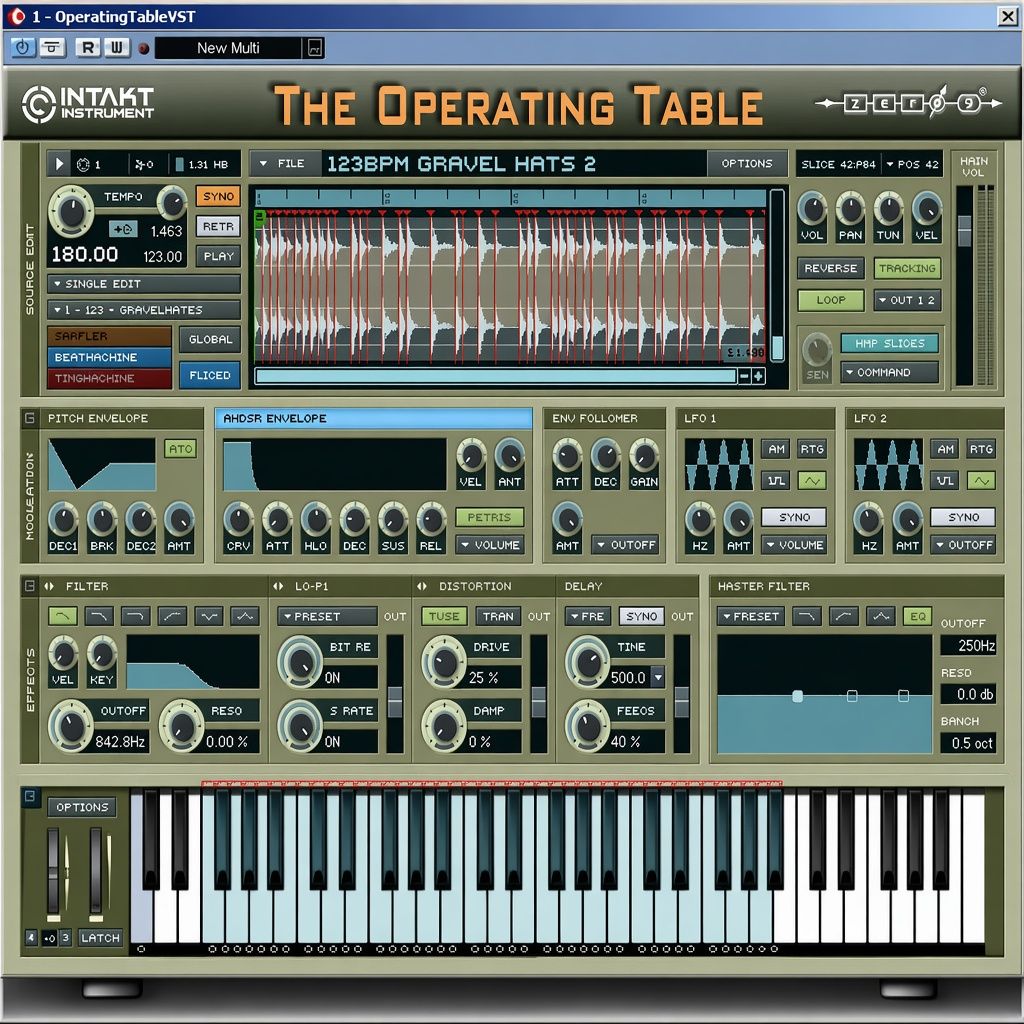This screenshot has width=1024, height=1024.
Task: Toggle the SYNC button in tempo section
Action: tap(218, 196)
